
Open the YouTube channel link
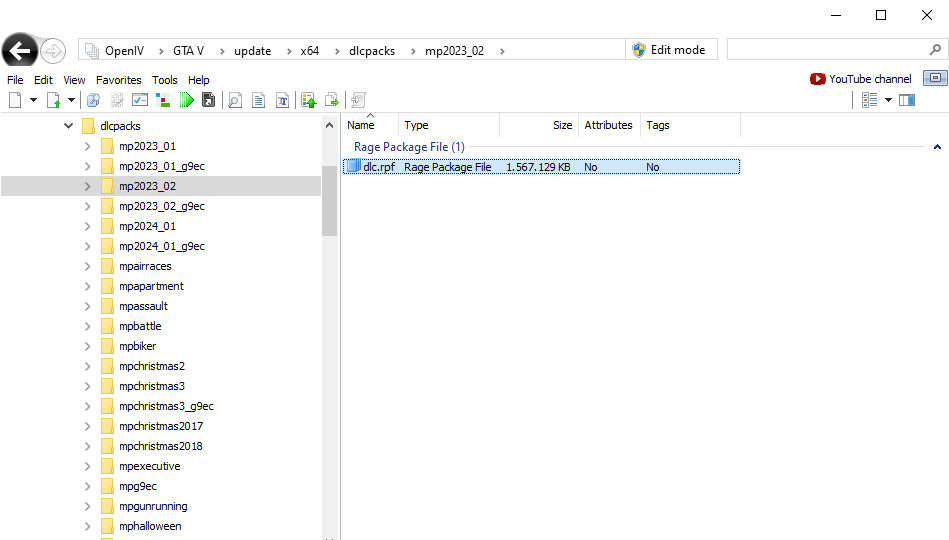(x=861, y=79)
